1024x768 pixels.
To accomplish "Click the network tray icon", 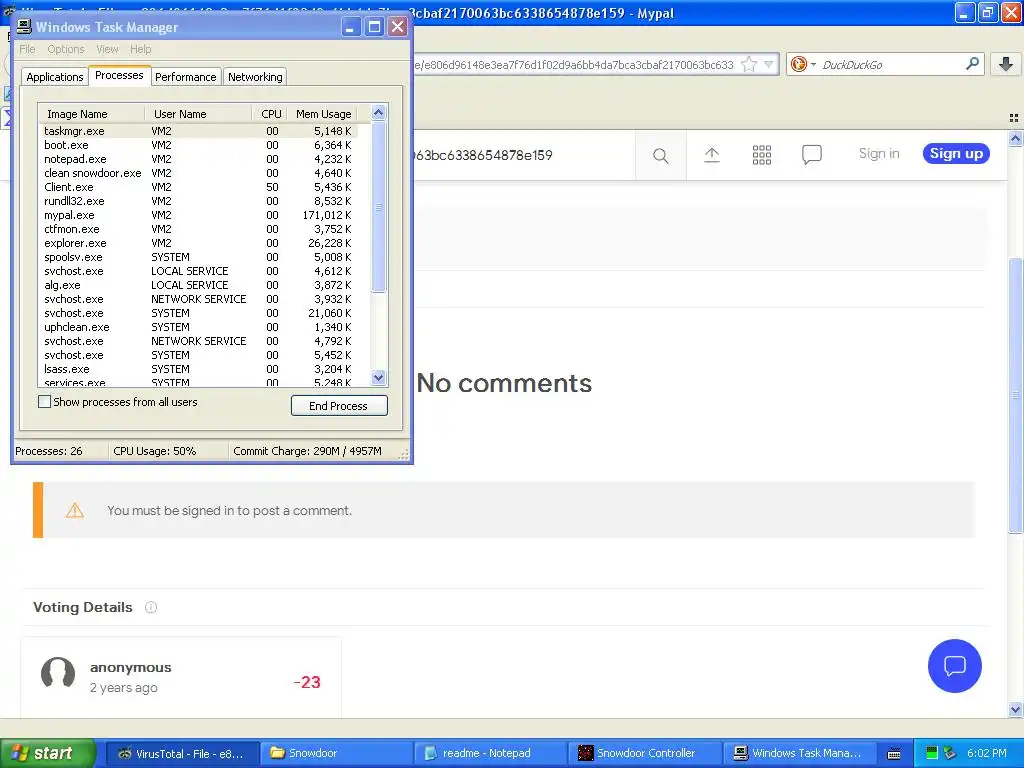I will click(x=950, y=753).
